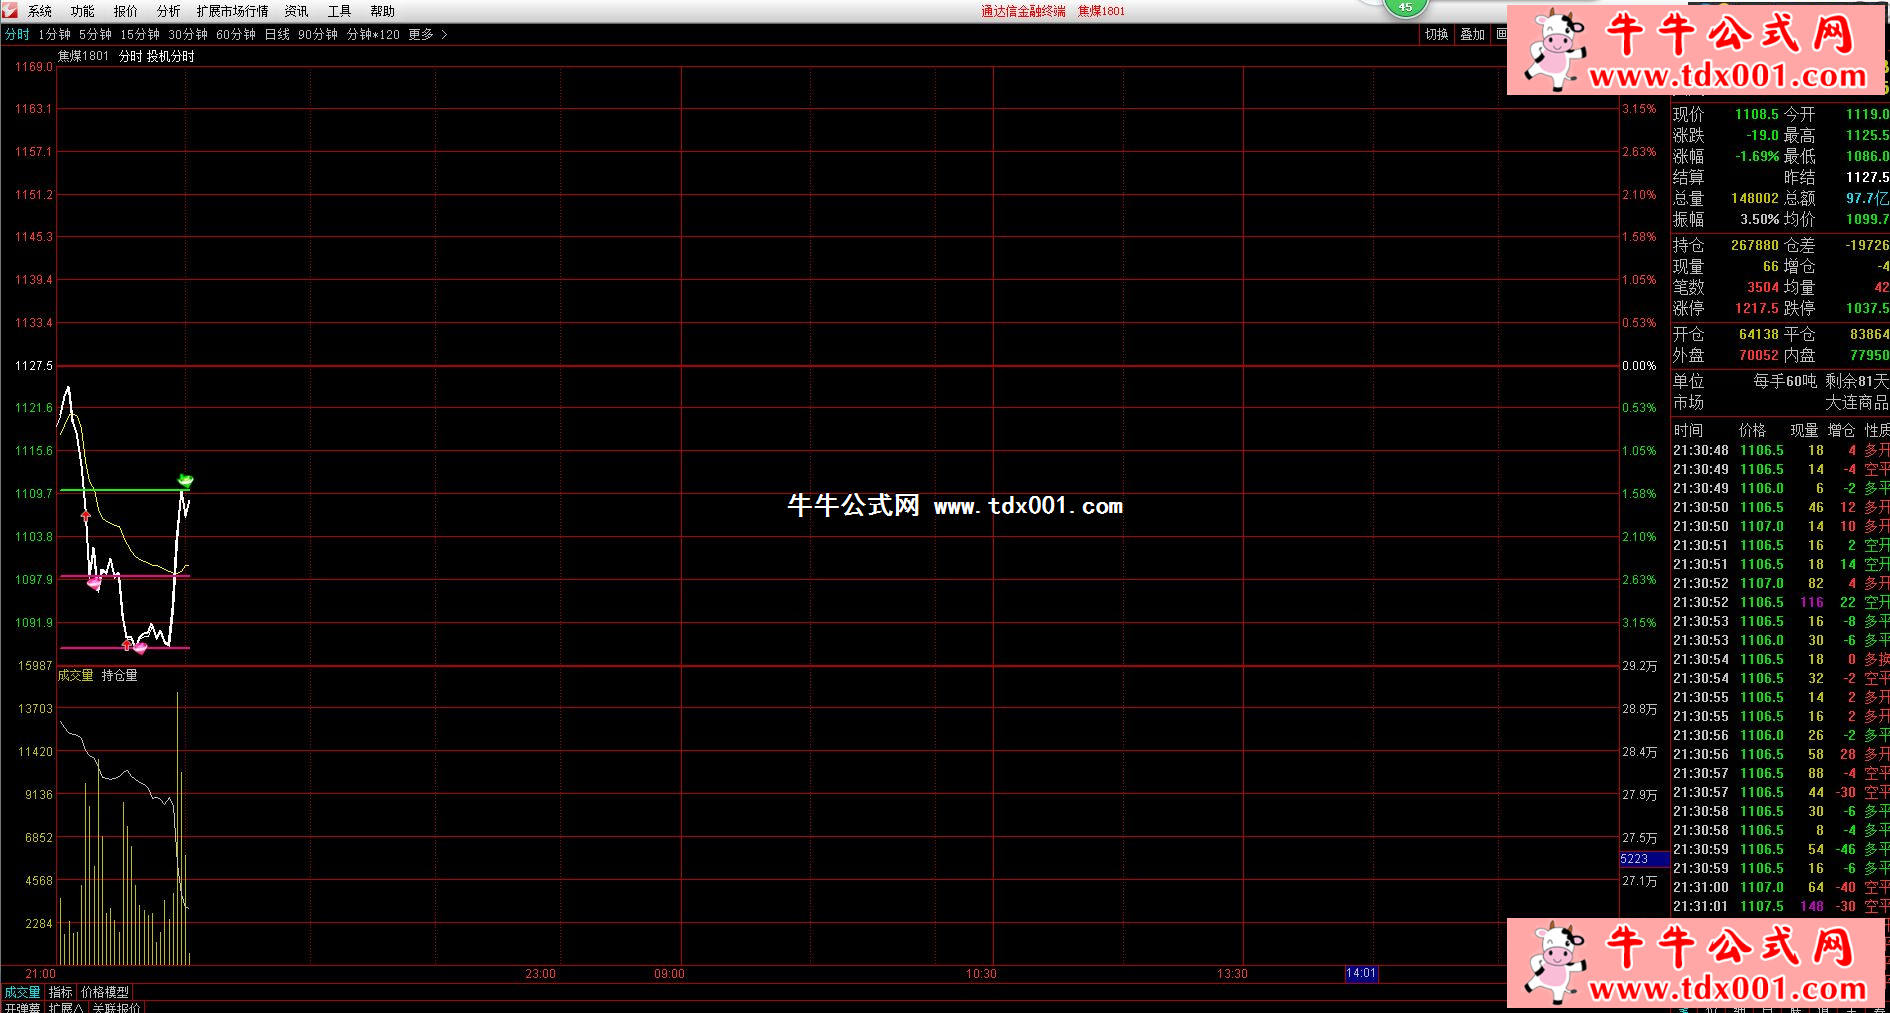This screenshot has width=1890, height=1013.
Task: Open the 工具 menu
Action: tap(339, 11)
